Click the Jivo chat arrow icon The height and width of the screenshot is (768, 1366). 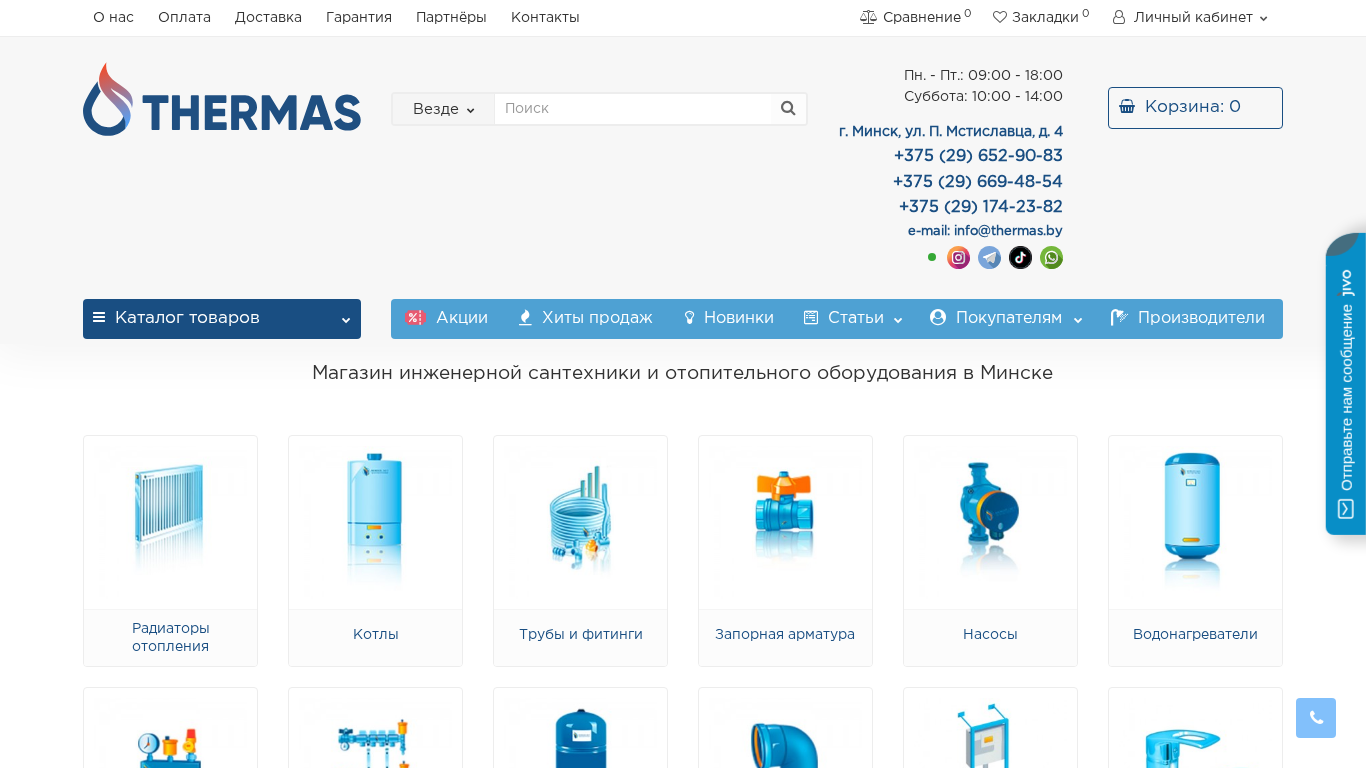pyautogui.click(x=1345, y=509)
